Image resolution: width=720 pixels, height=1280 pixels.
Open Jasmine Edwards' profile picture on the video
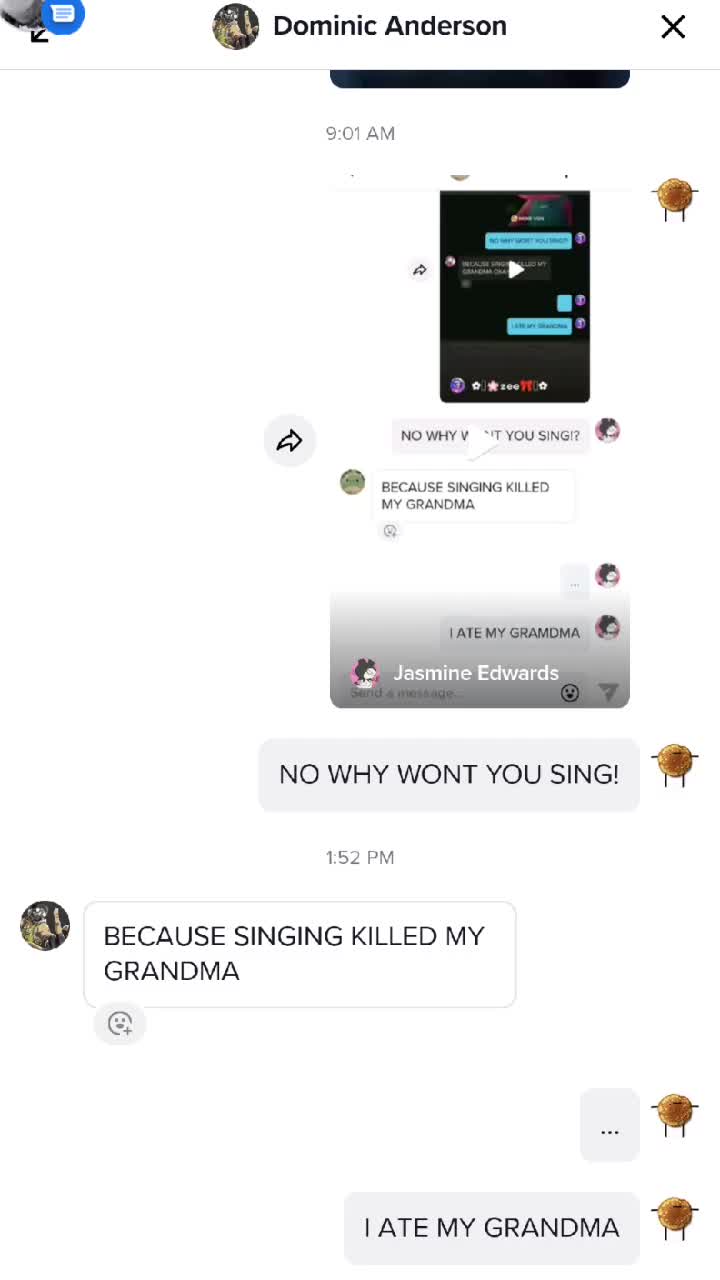[x=365, y=673]
